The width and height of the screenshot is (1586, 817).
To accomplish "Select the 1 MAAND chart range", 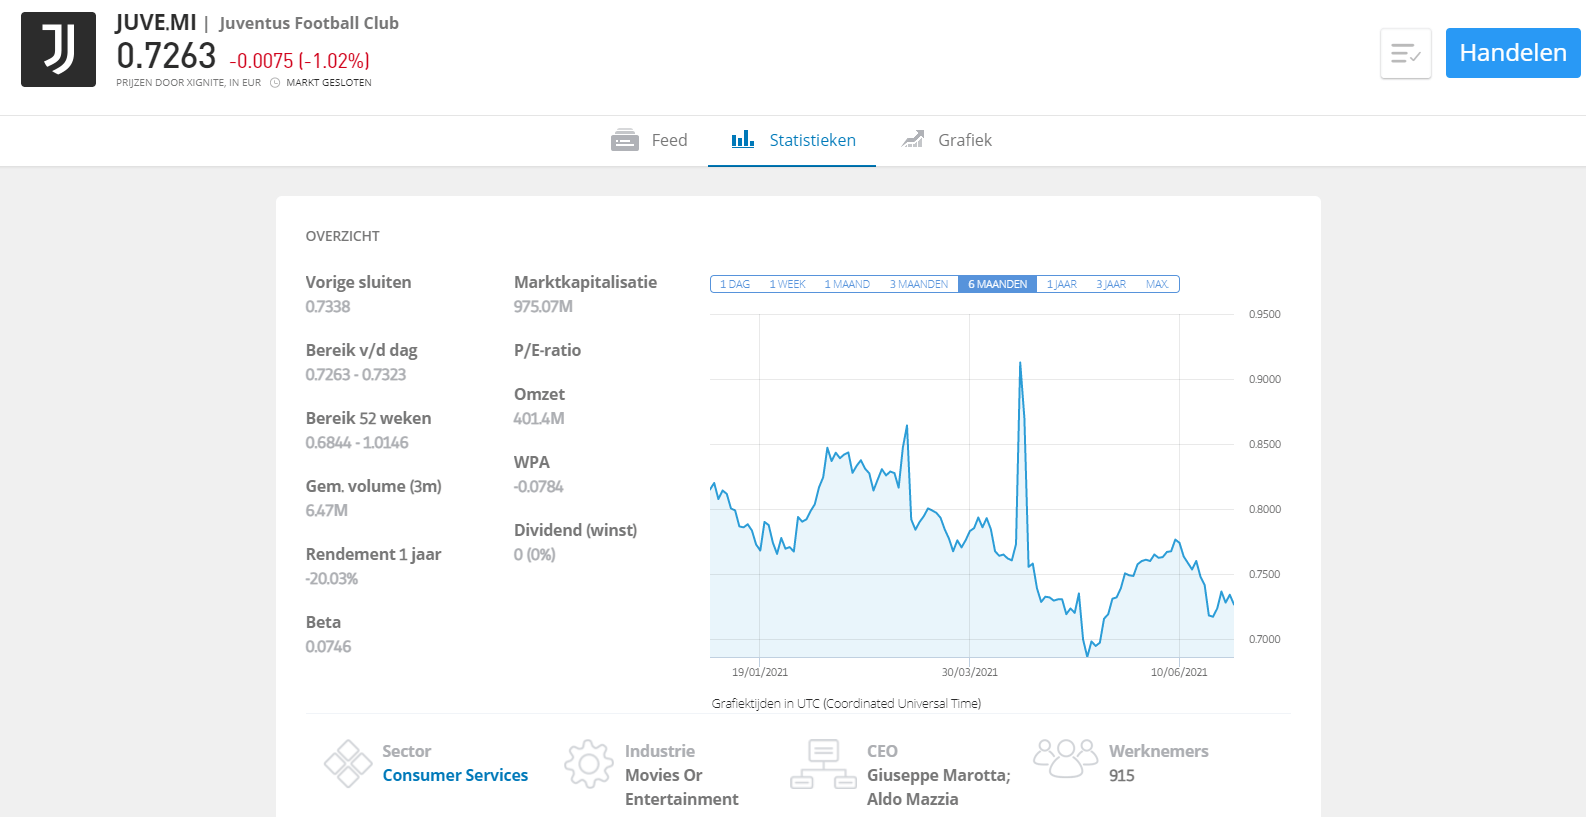I will [847, 284].
